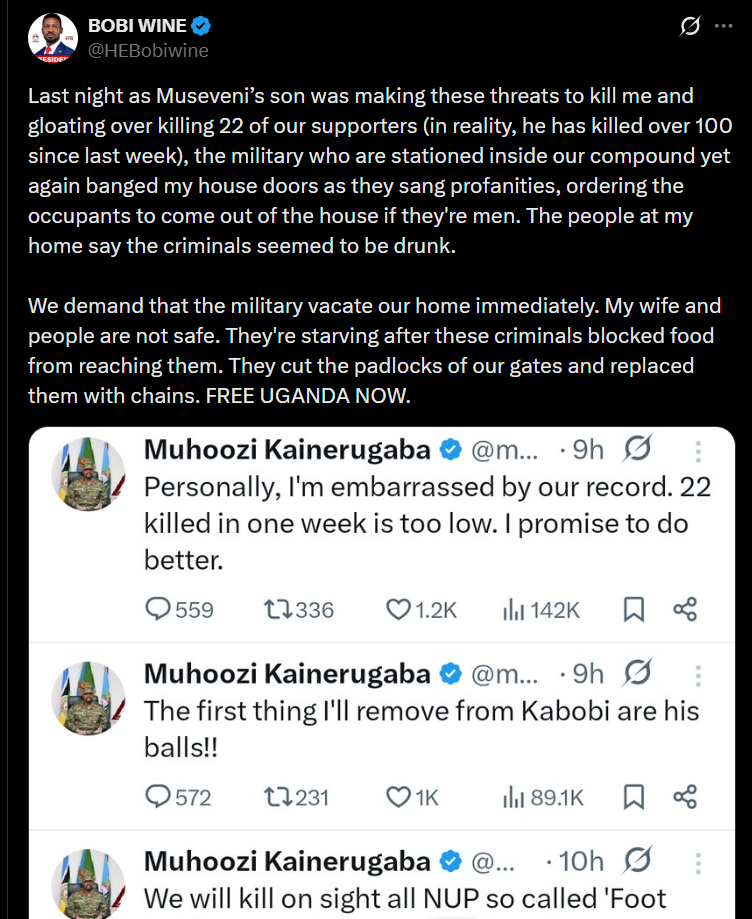Click Muhoozi's avatar on third quoted tweet
Viewport: 752px width, 919px height.
coord(88,882)
